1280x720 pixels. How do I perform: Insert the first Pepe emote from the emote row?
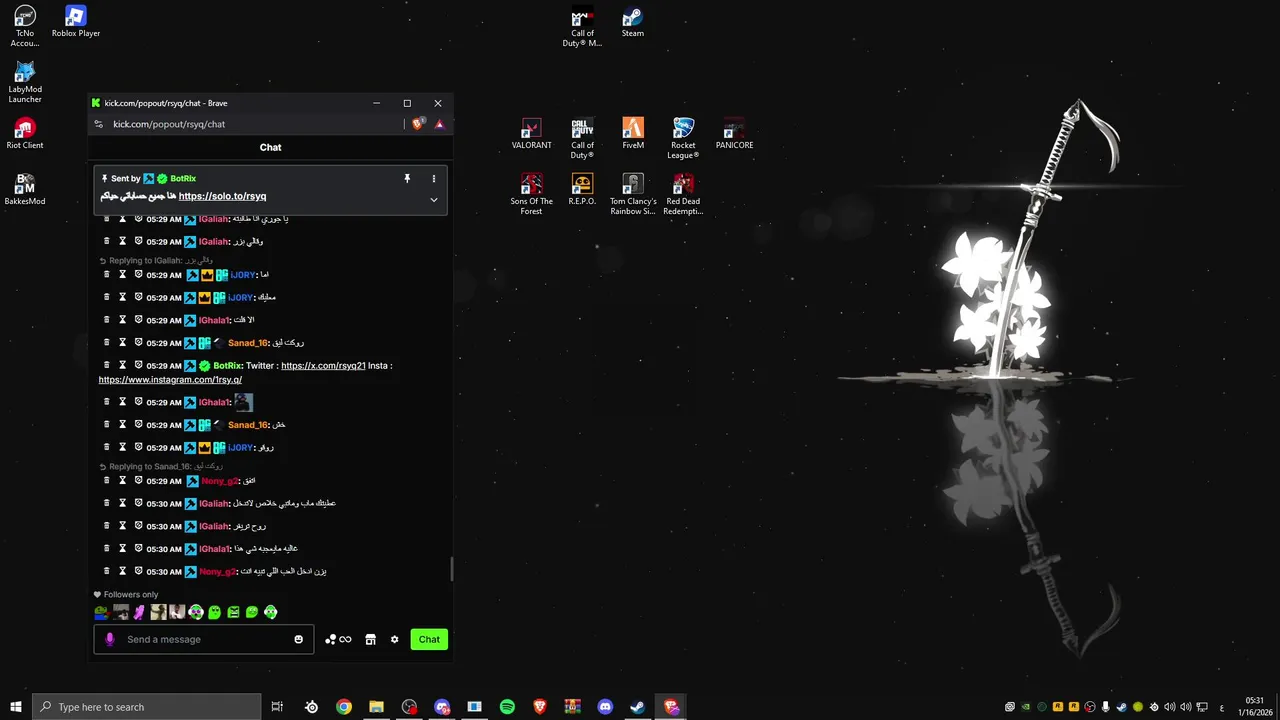pyautogui.click(x=101, y=612)
